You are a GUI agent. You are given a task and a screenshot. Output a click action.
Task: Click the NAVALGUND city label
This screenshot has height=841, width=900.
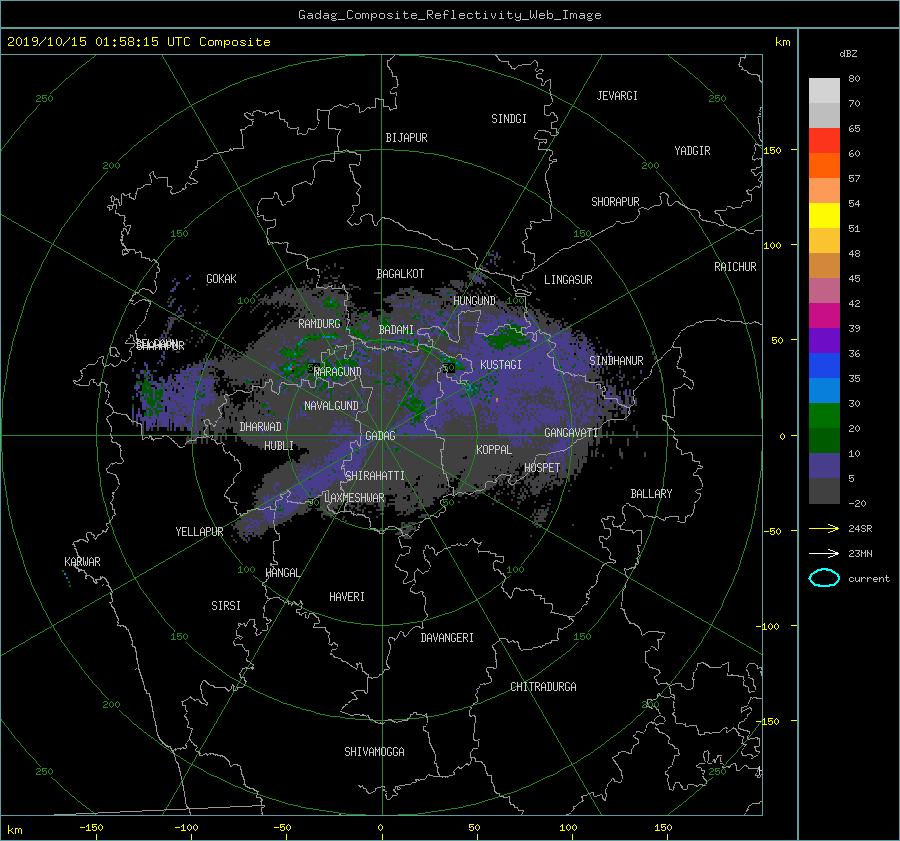tap(331, 406)
